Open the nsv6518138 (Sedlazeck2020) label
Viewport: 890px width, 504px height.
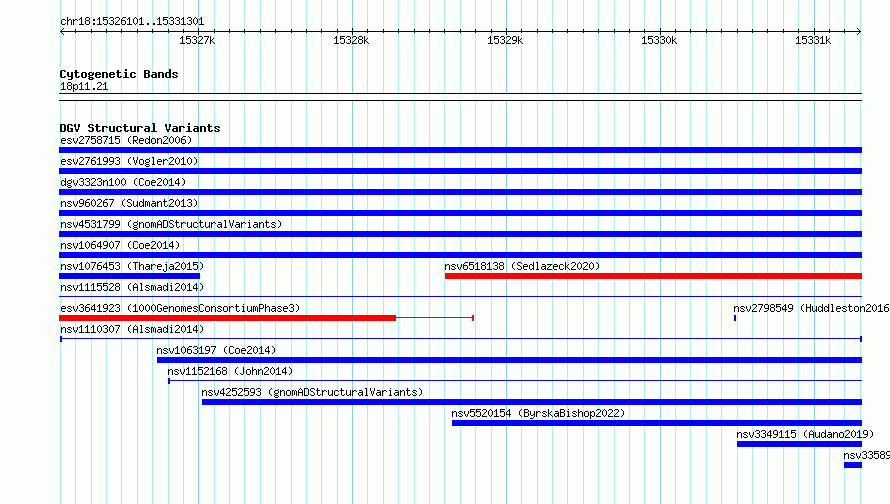point(522,266)
